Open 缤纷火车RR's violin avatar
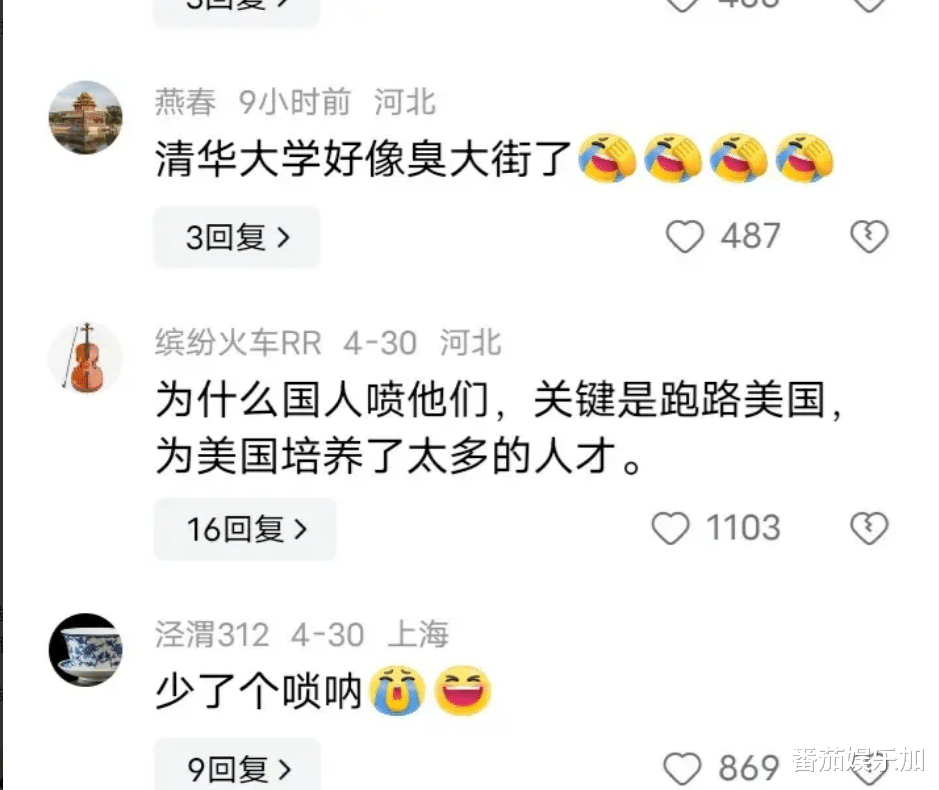The width and height of the screenshot is (939, 790). (x=86, y=358)
